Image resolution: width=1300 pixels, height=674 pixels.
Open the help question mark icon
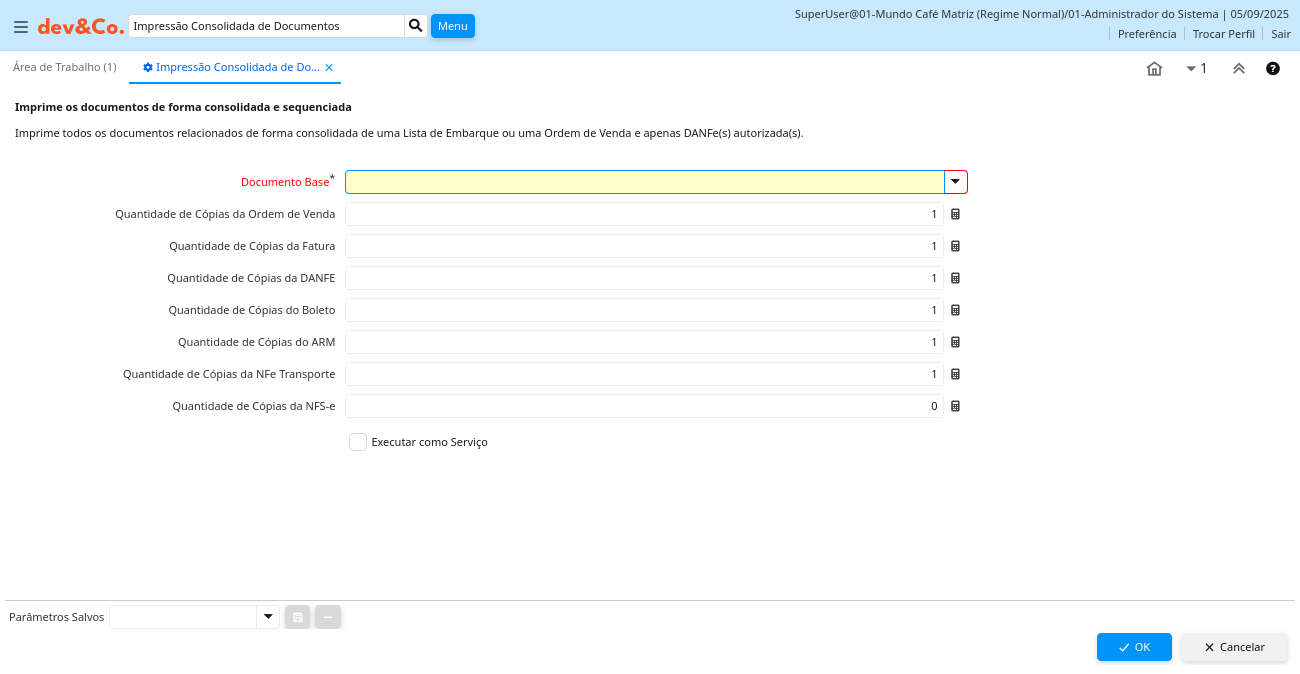[1273, 69]
